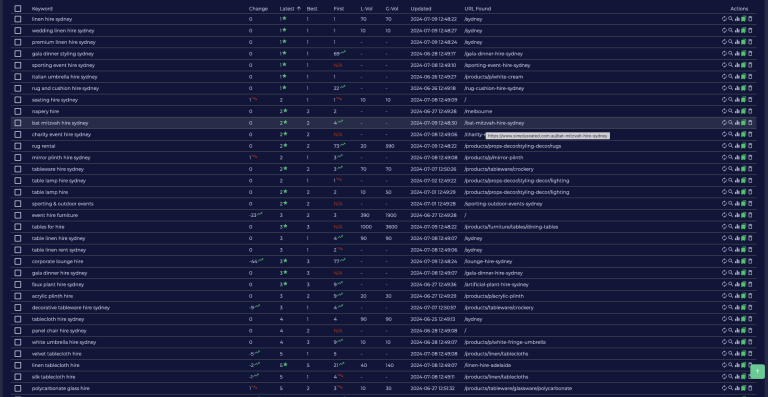Delete the 'panel chair hire sydney' keyword
Screen dimensions: 768x397
tap(750, 330)
